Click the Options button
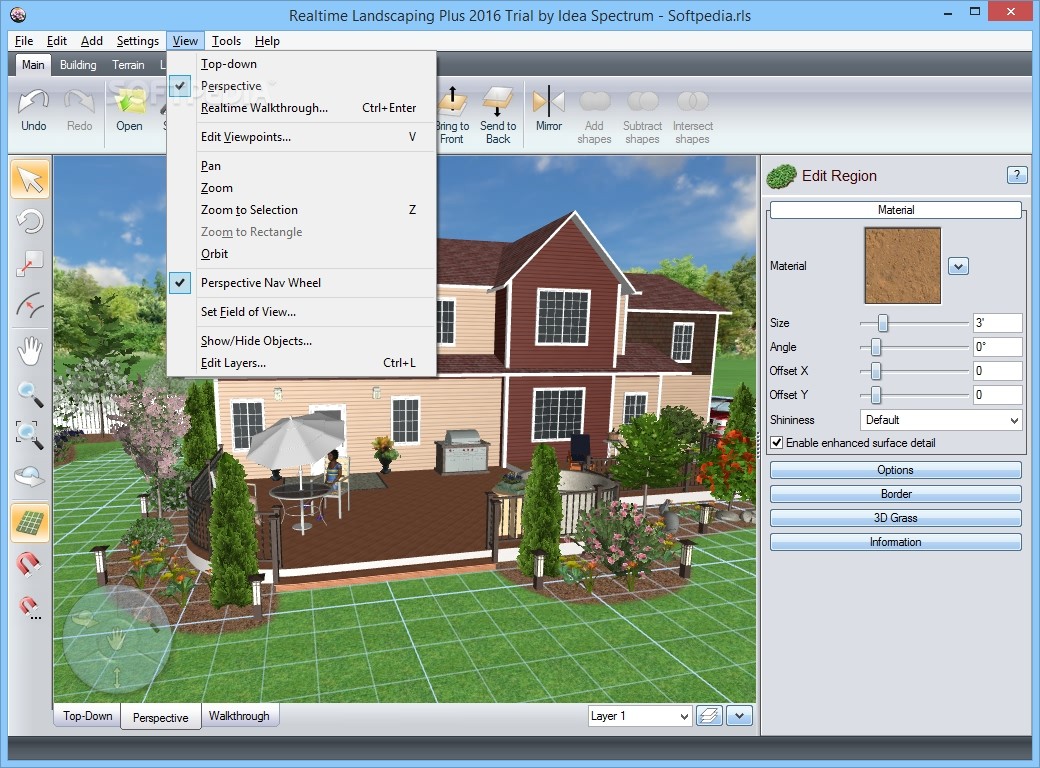1040x768 pixels. click(x=895, y=470)
